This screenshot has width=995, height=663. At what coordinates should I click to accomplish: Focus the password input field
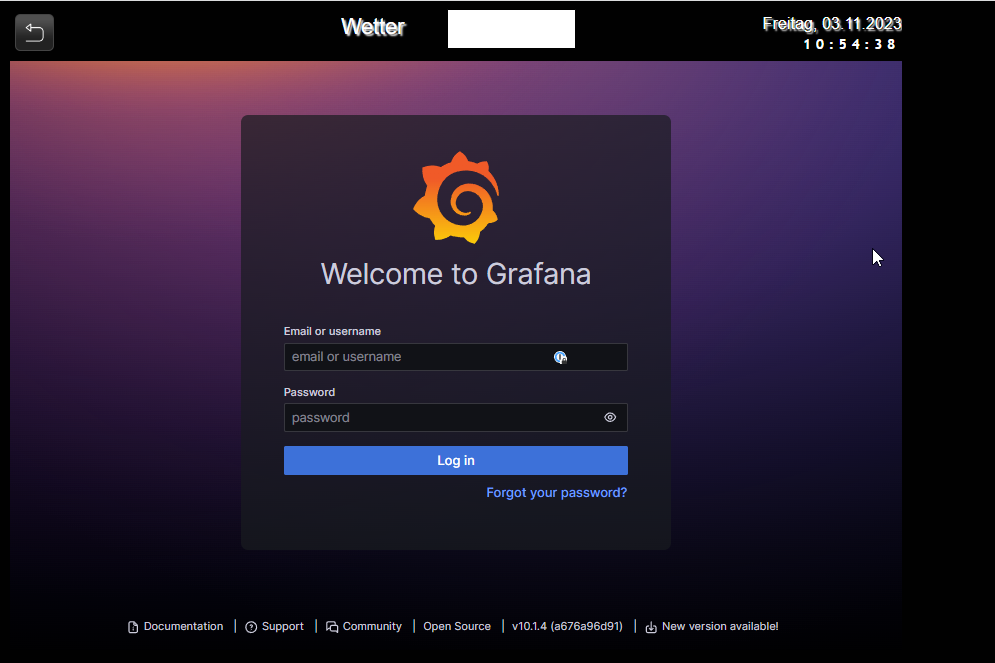(456, 417)
